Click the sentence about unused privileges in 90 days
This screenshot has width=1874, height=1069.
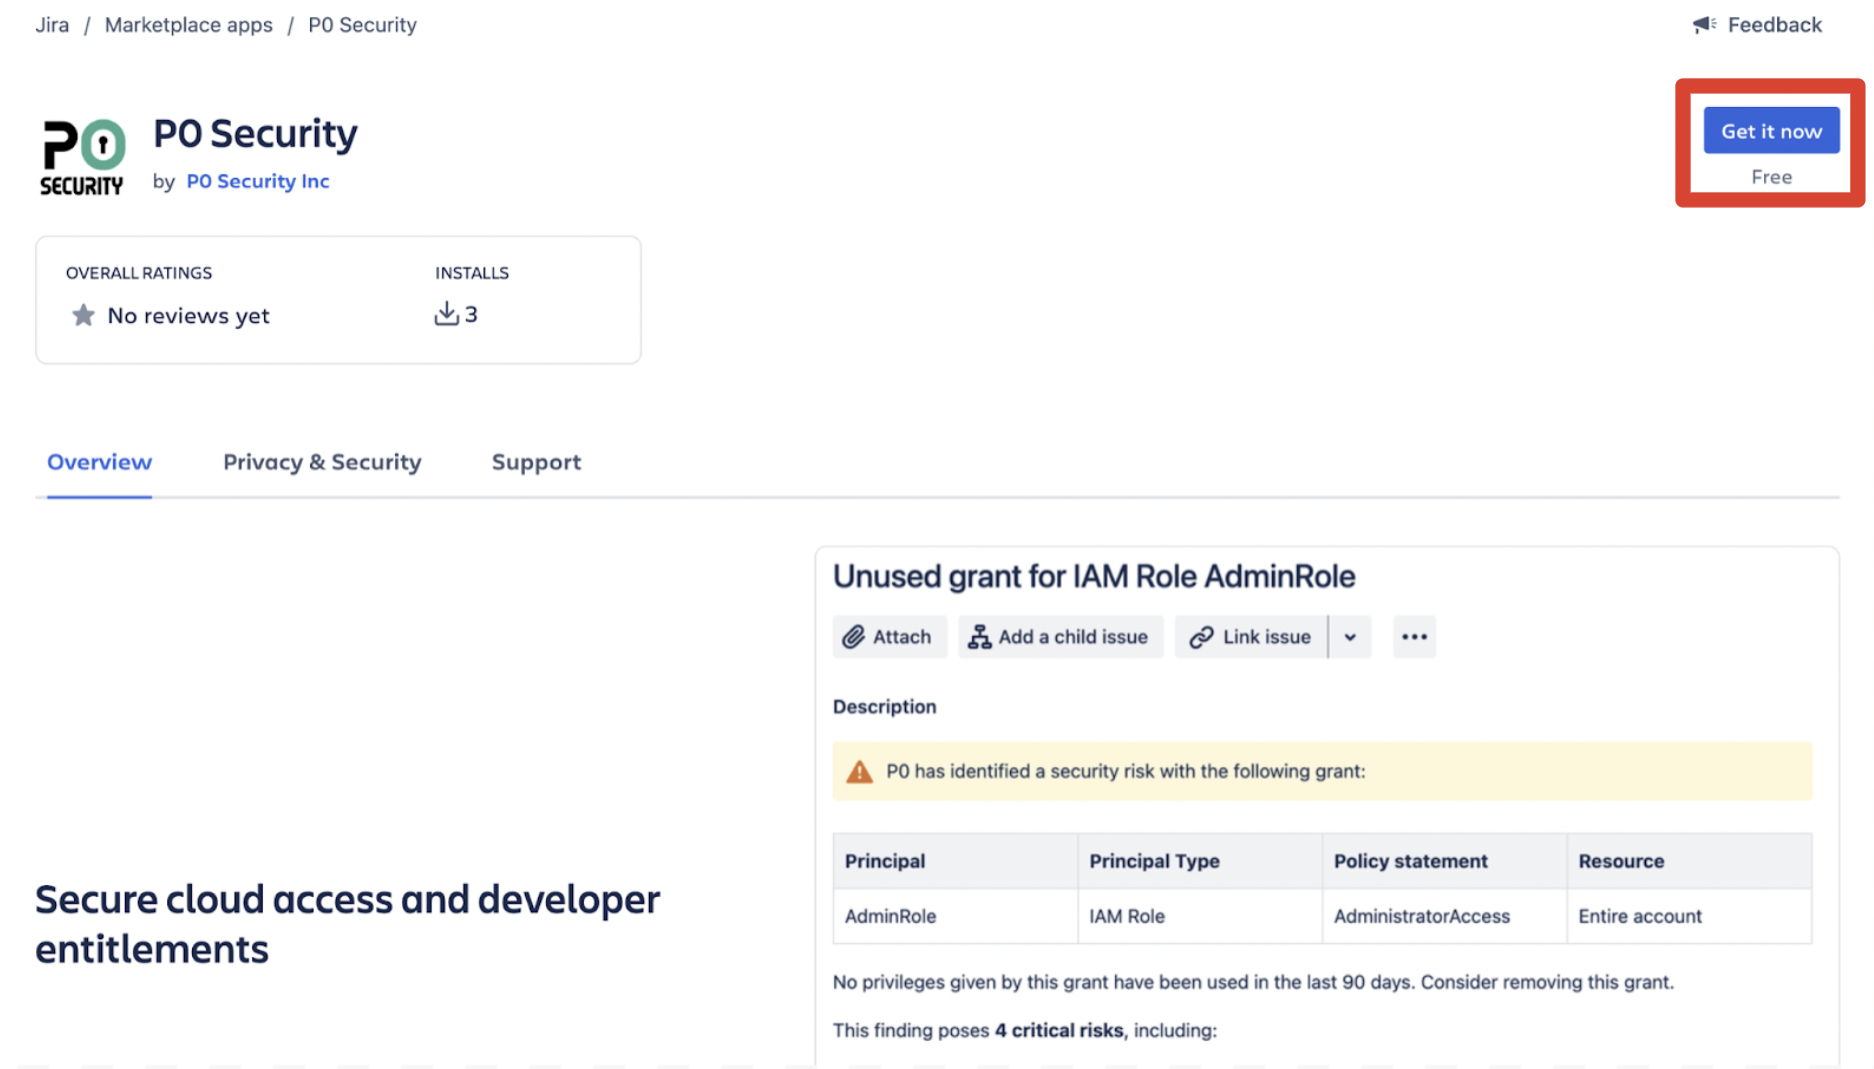[x=1253, y=982]
